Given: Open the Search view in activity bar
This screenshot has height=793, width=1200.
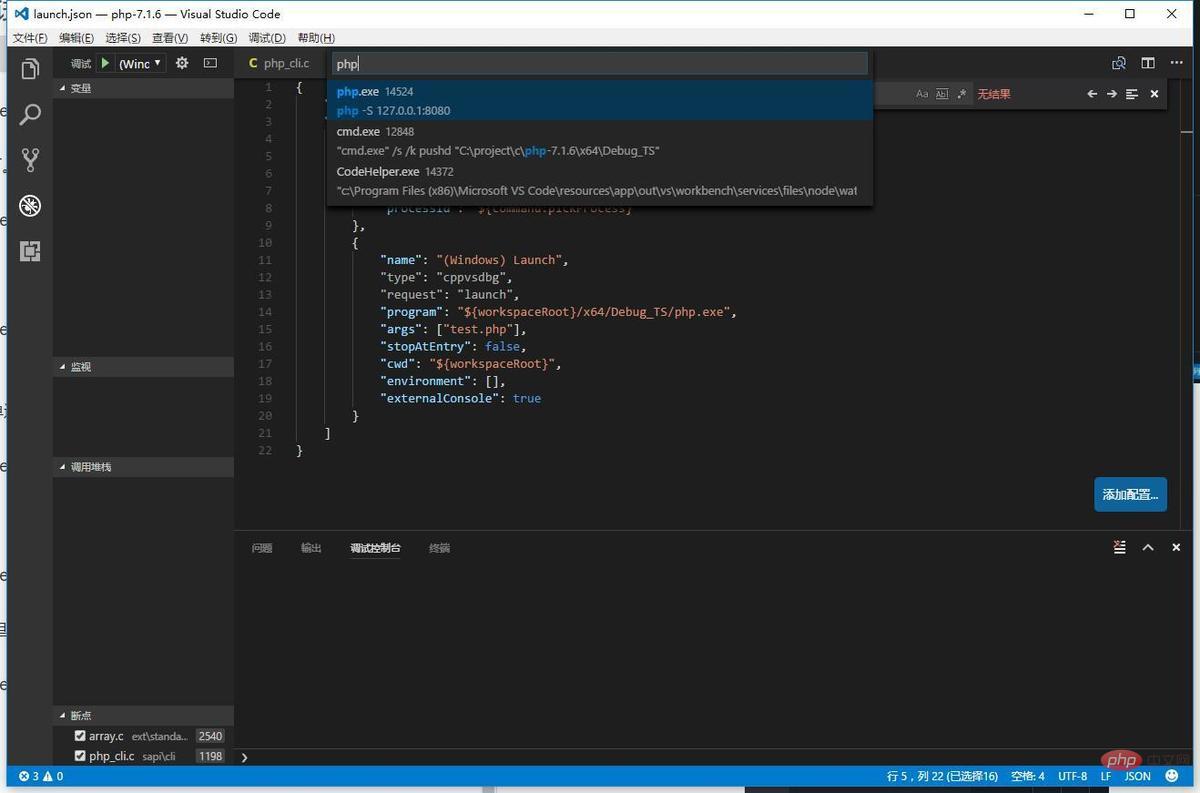Looking at the screenshot, I should coord(30,115).
